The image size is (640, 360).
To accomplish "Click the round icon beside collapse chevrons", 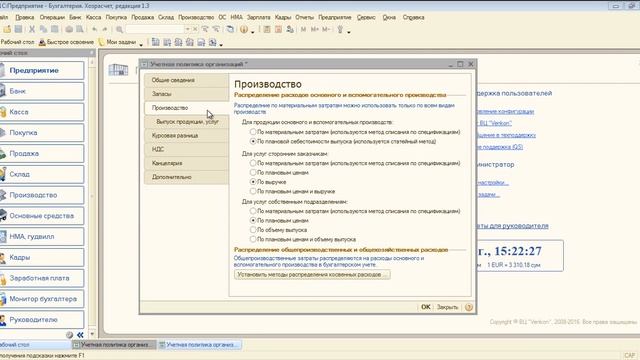I will coord(69,335).
